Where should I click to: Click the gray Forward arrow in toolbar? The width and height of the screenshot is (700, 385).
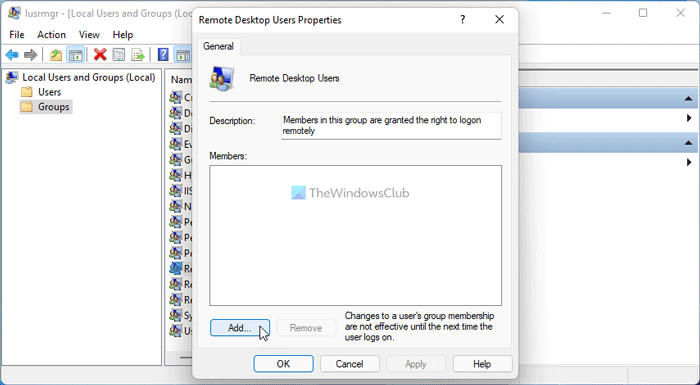30,55
